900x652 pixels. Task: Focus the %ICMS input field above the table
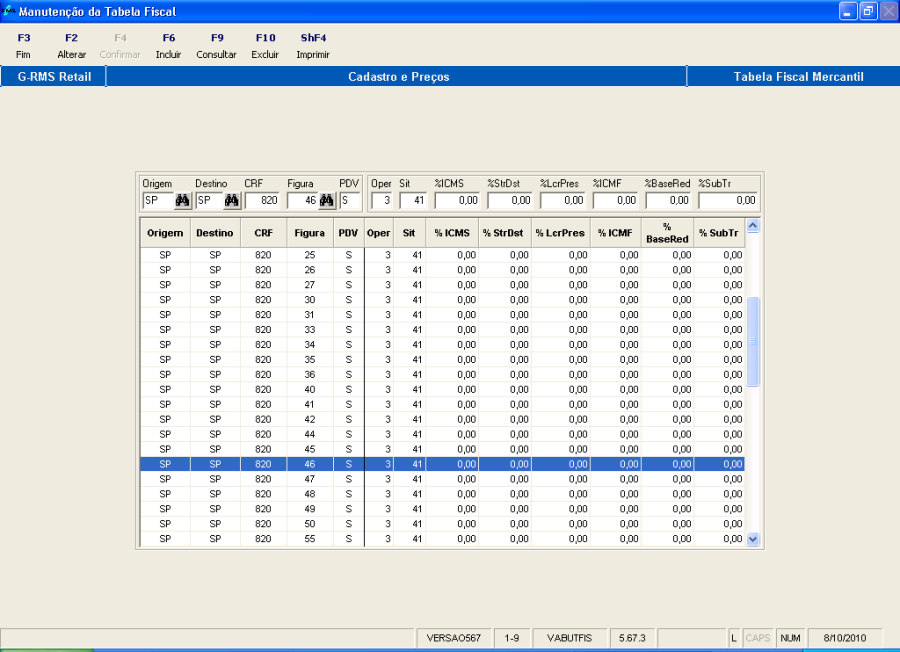click(x=456, y=201)
